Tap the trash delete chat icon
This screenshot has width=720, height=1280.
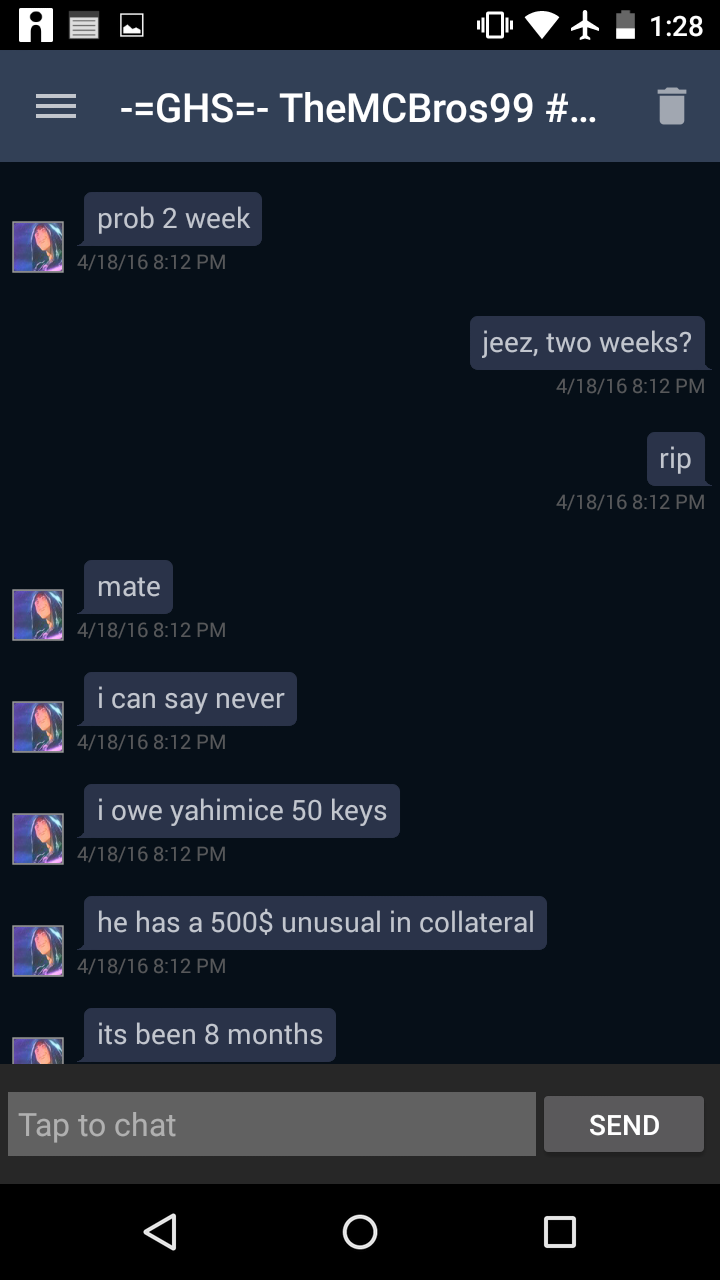coord(672,106)
